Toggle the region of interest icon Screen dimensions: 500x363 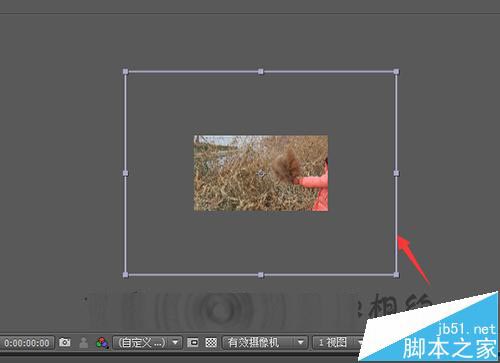(x=193, y=342)
